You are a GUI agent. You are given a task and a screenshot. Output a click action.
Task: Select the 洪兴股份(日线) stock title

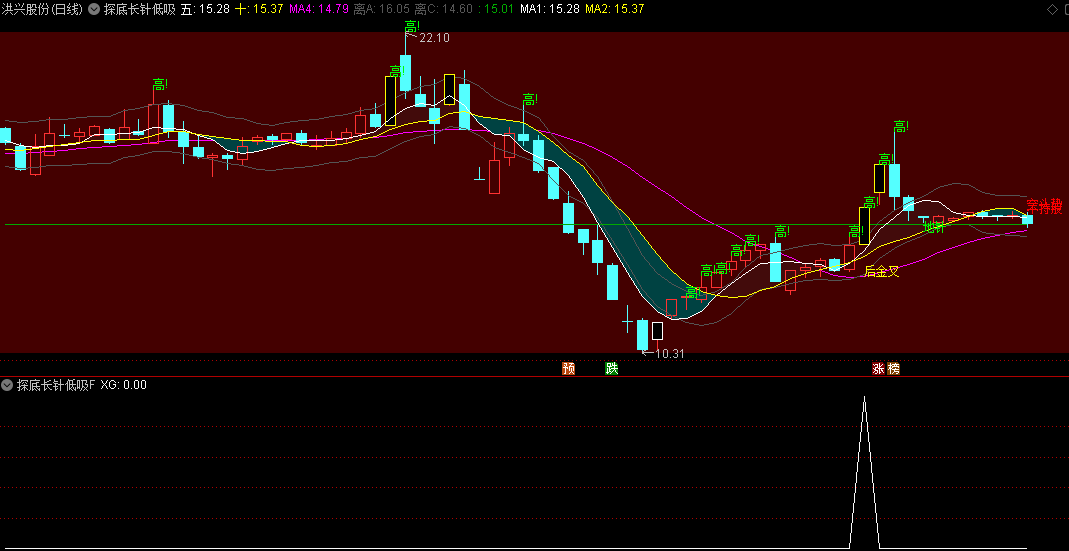[x=42, y=10]
